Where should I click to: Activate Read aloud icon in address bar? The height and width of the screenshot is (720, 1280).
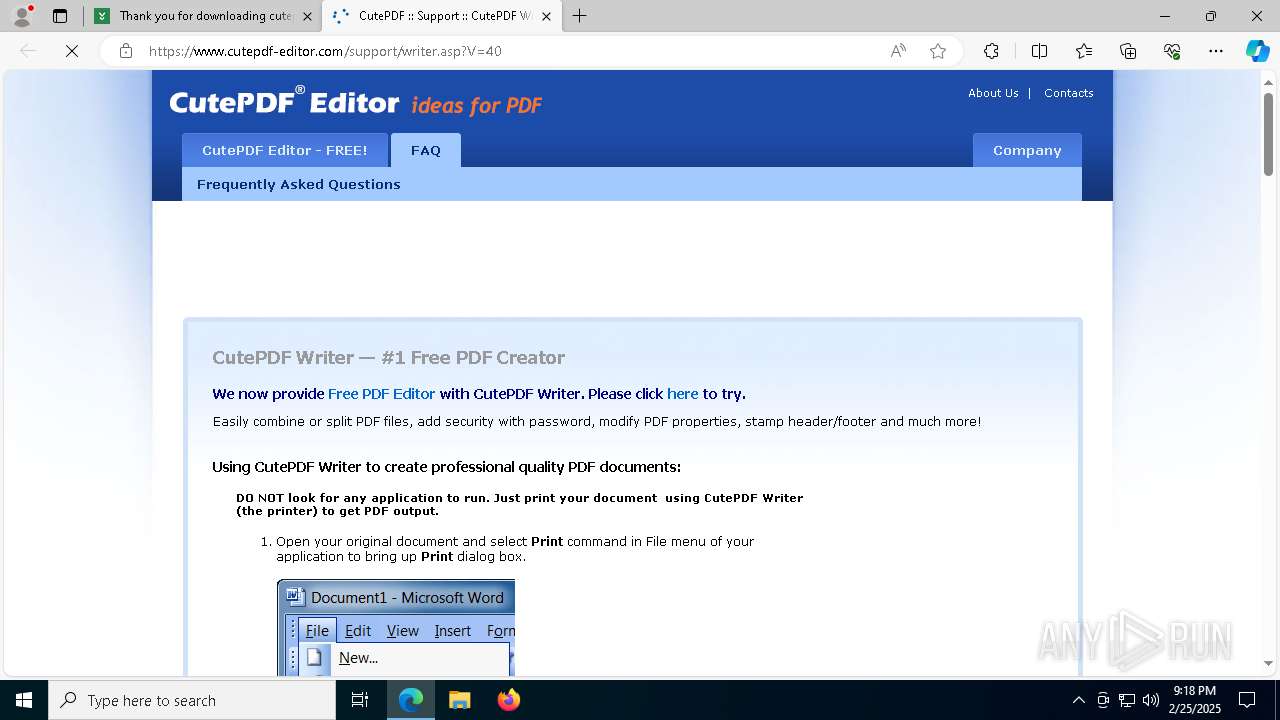(x=898, y=51)
